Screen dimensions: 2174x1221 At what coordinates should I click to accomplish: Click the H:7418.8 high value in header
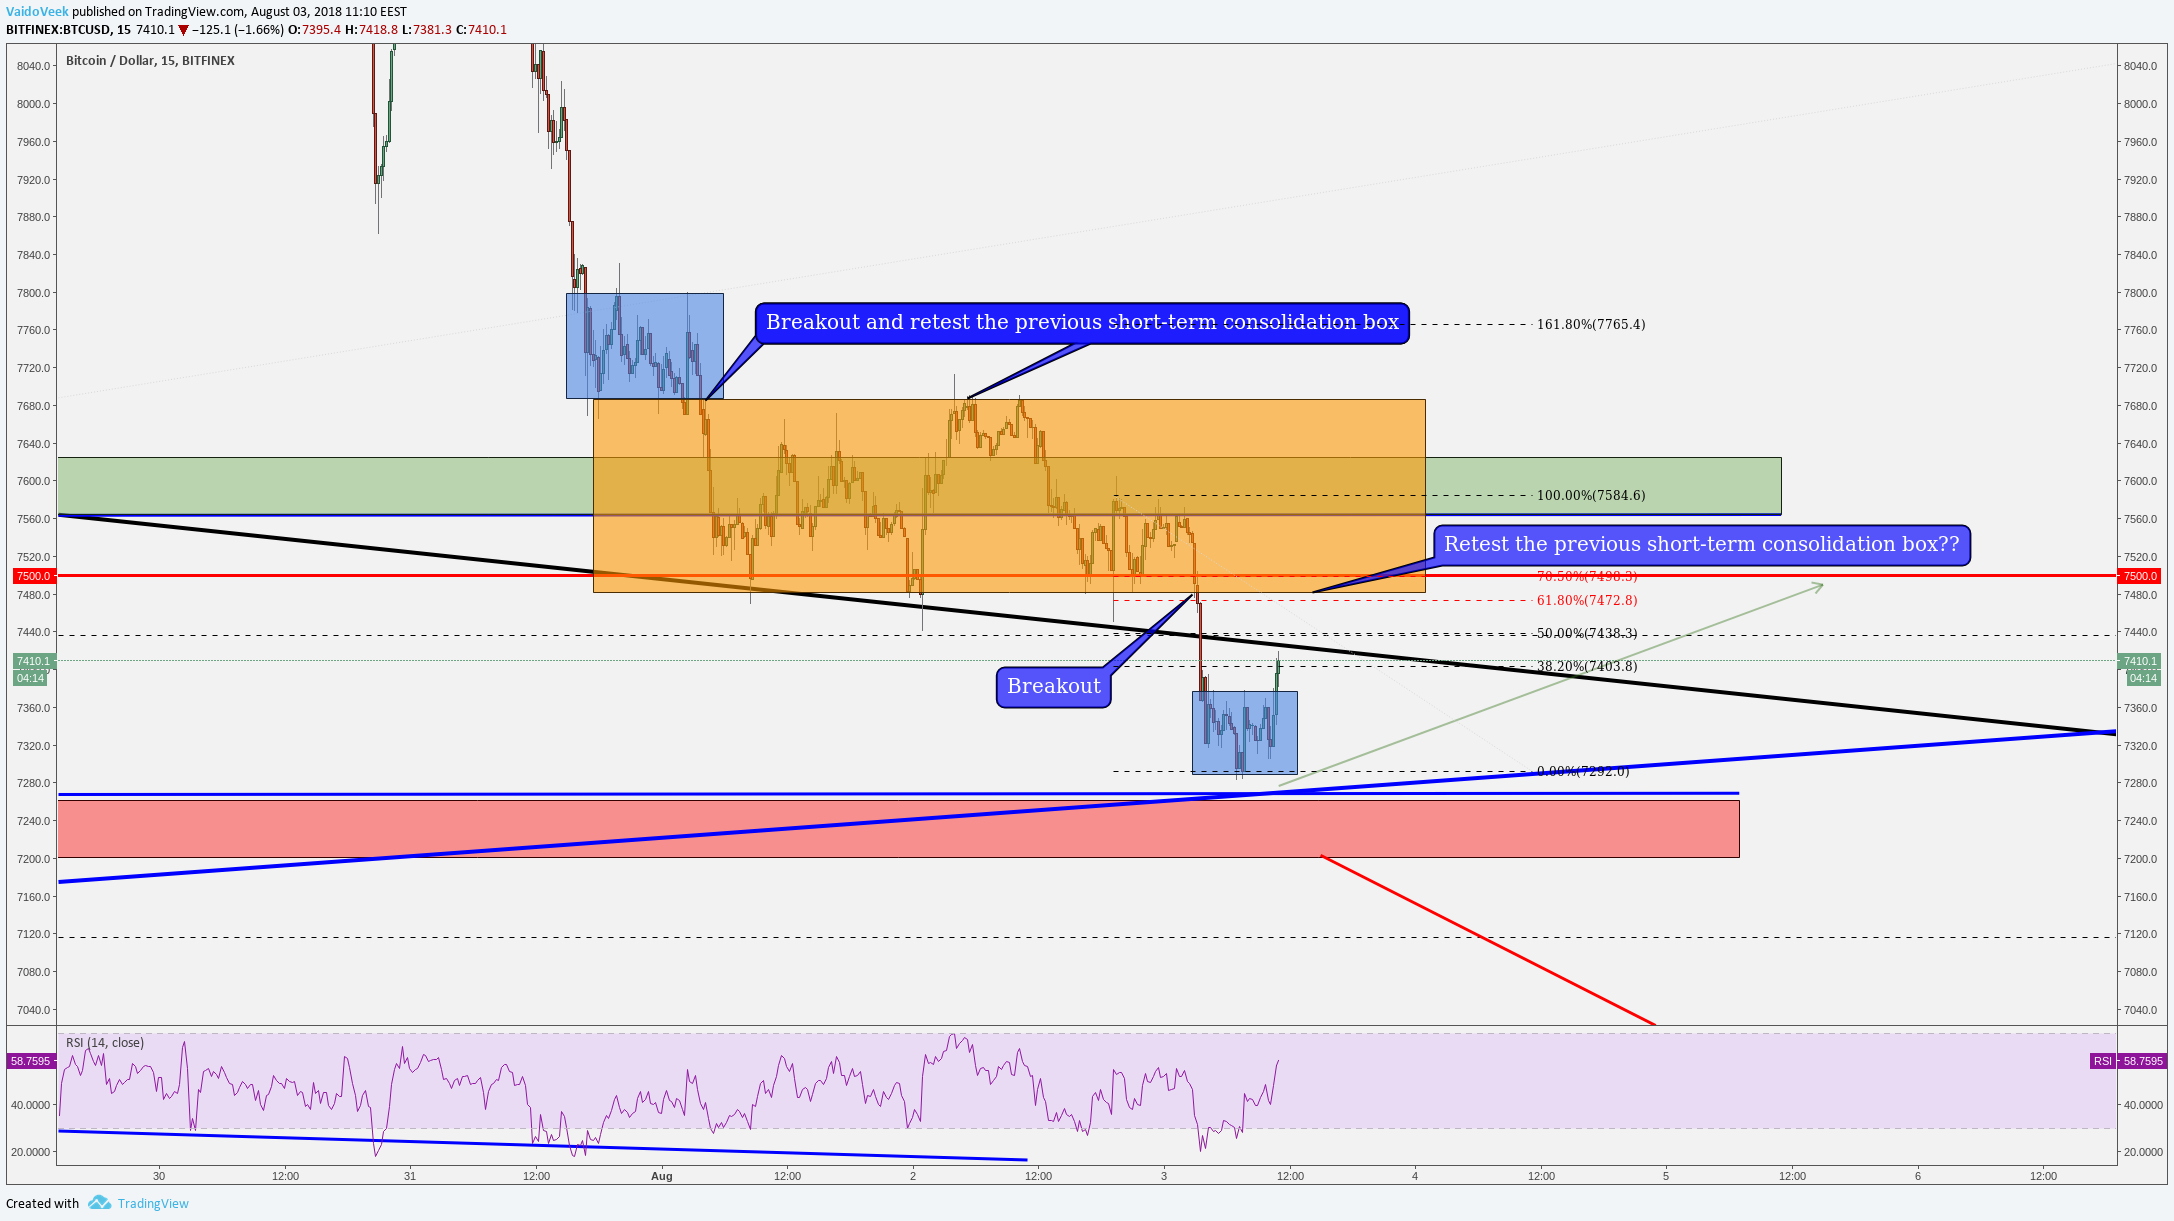pyautogui.click(x=372, y=30)
